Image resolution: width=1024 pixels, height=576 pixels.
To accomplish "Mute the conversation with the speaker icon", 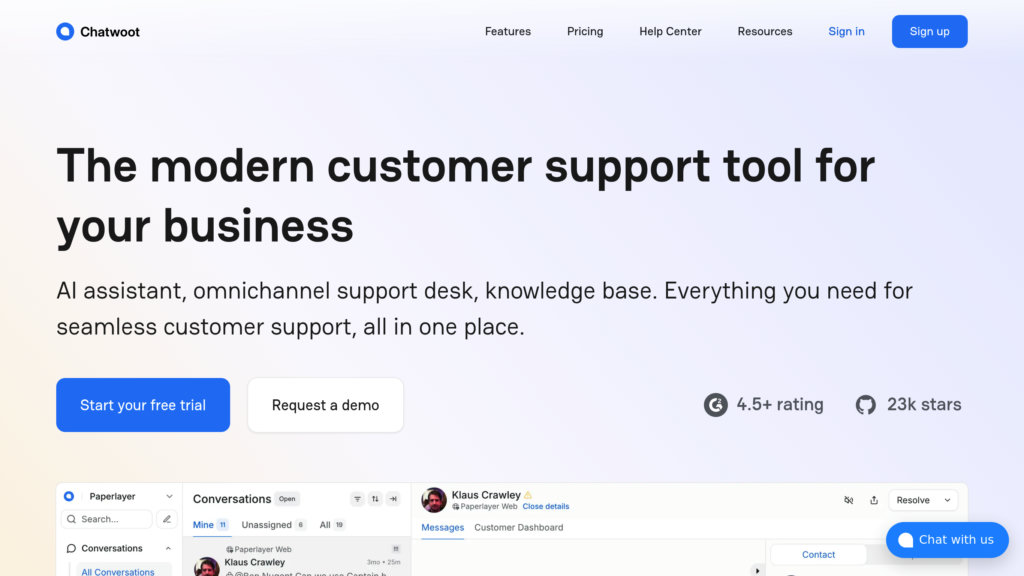I will pos(848,500).
